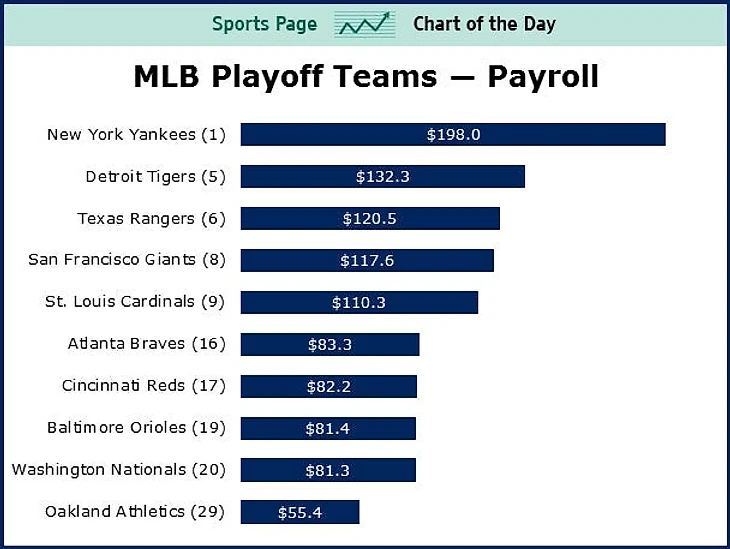Click the New York Yankees (1) label
Screen dimensions: 730x549
coord(136,135)
